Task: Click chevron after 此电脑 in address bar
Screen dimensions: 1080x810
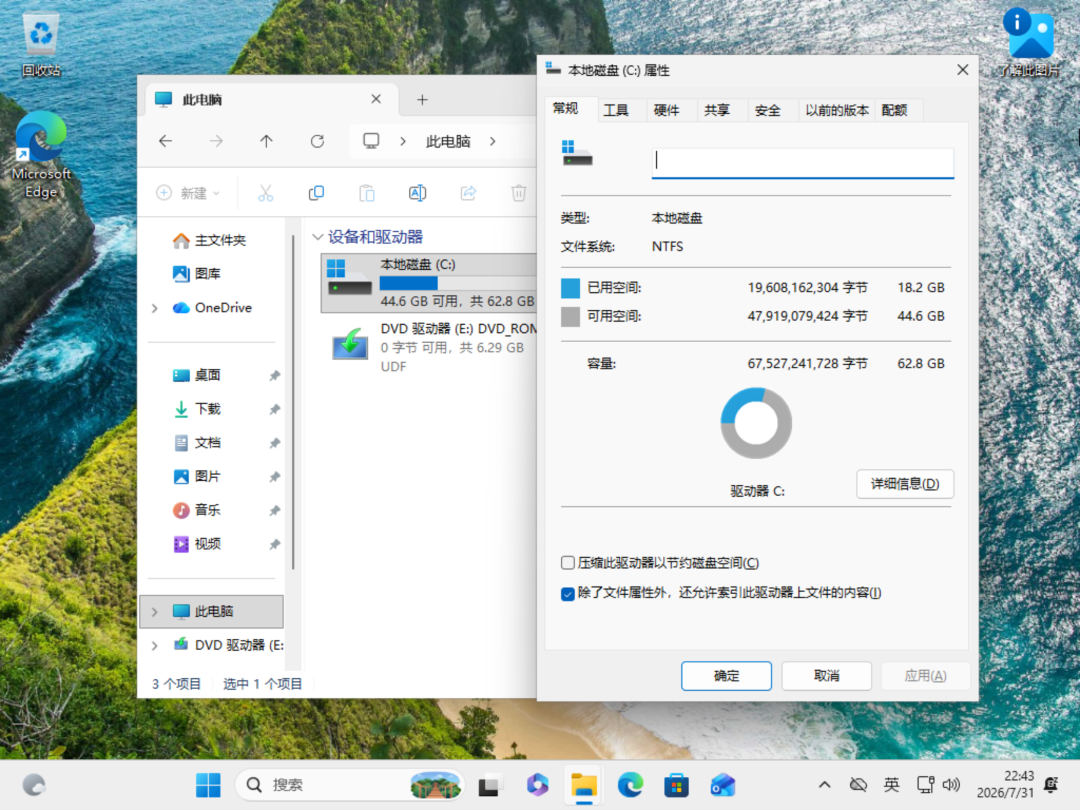Action: [492, 141]
